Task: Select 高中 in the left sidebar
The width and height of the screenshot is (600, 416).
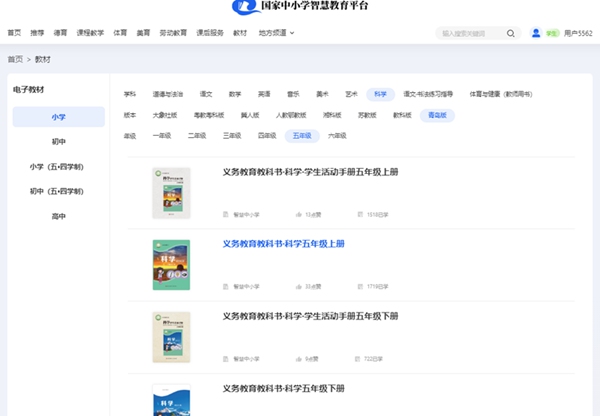Action: (x=59, y=215)
